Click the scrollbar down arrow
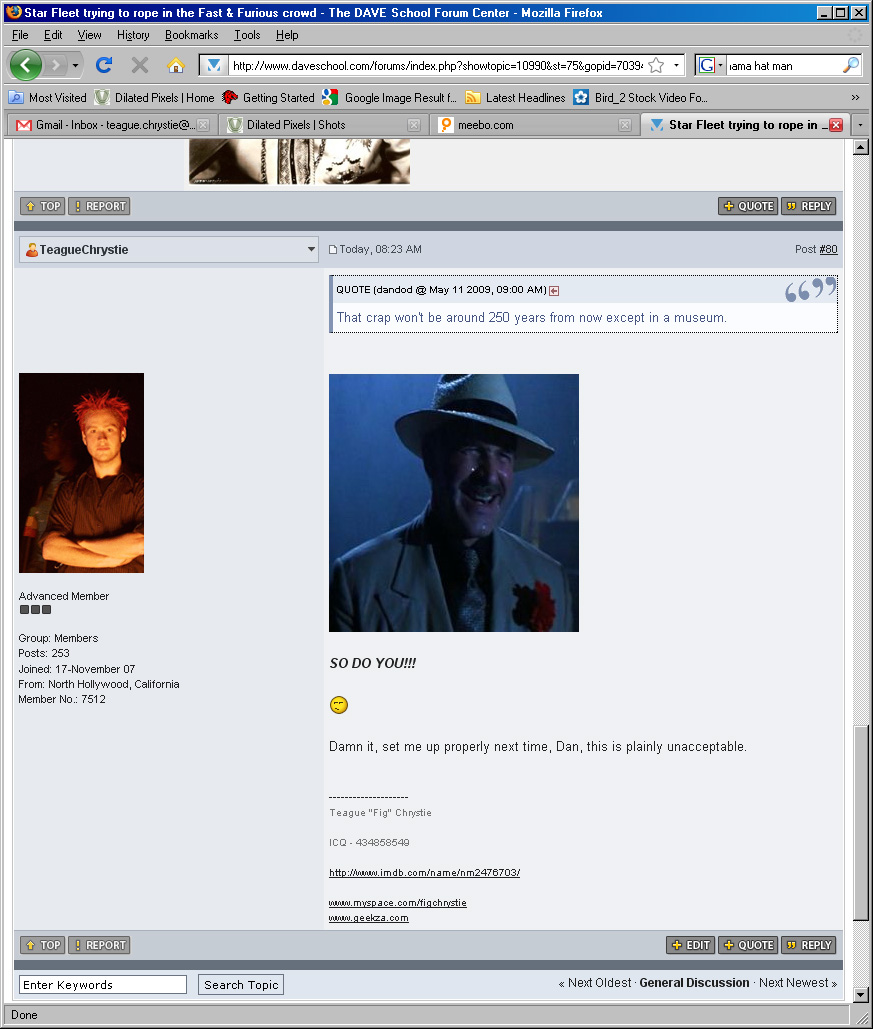 pyautogui.click(x=861, y=994)
